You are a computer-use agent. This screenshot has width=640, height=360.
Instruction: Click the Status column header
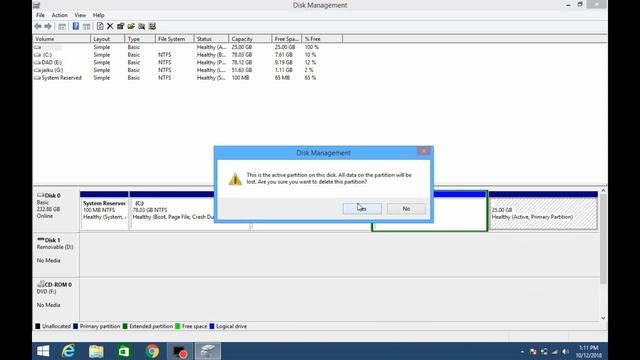click(211, 39)
